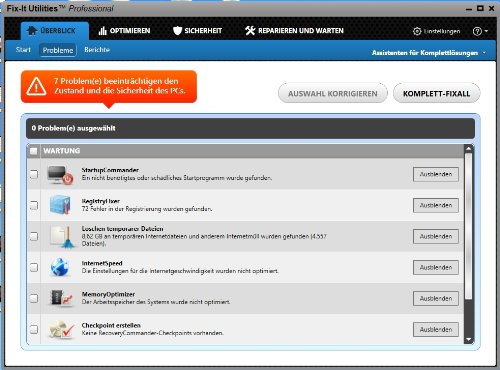This screenshot has height=370, width=500.
Task: Click the InternetSpeed title text
Action: [102, 263]
